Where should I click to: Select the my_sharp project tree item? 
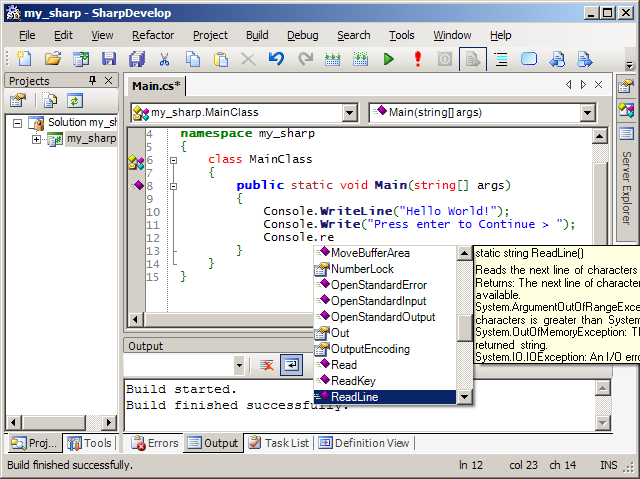click(x=91, y=139)
